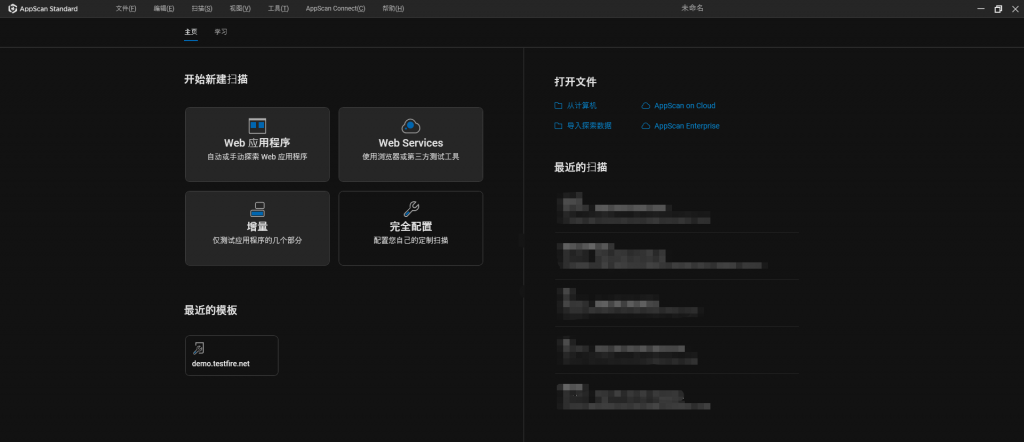1024x442 pixels.
Task: Click the cloud icon beside AppScan Enterprise
Action: tap(646, 126)
